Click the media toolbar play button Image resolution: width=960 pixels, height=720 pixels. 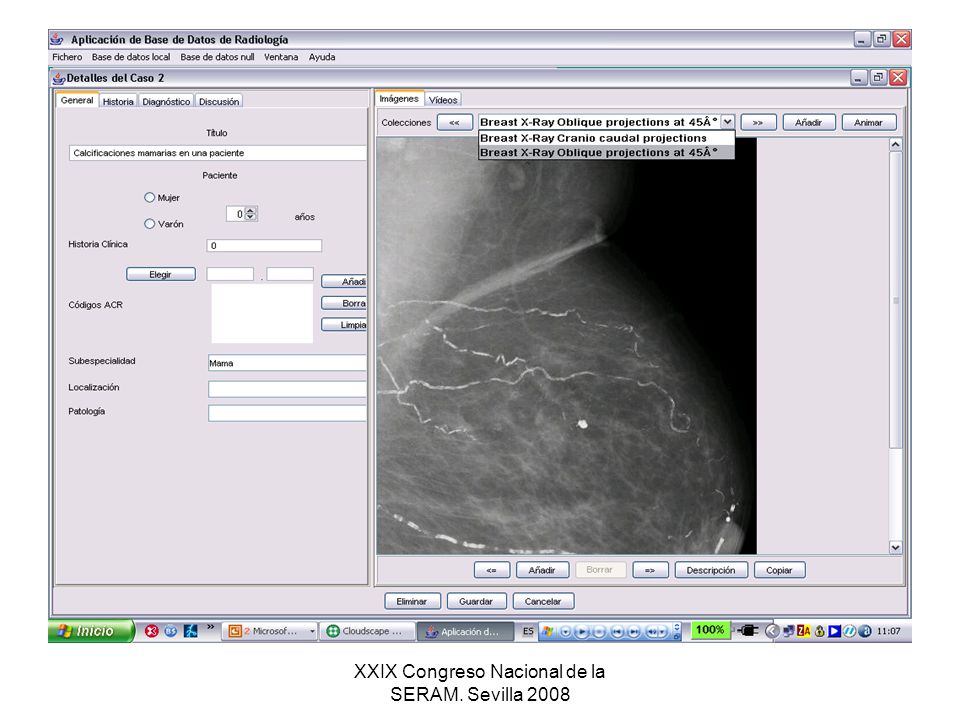[582, 631]
